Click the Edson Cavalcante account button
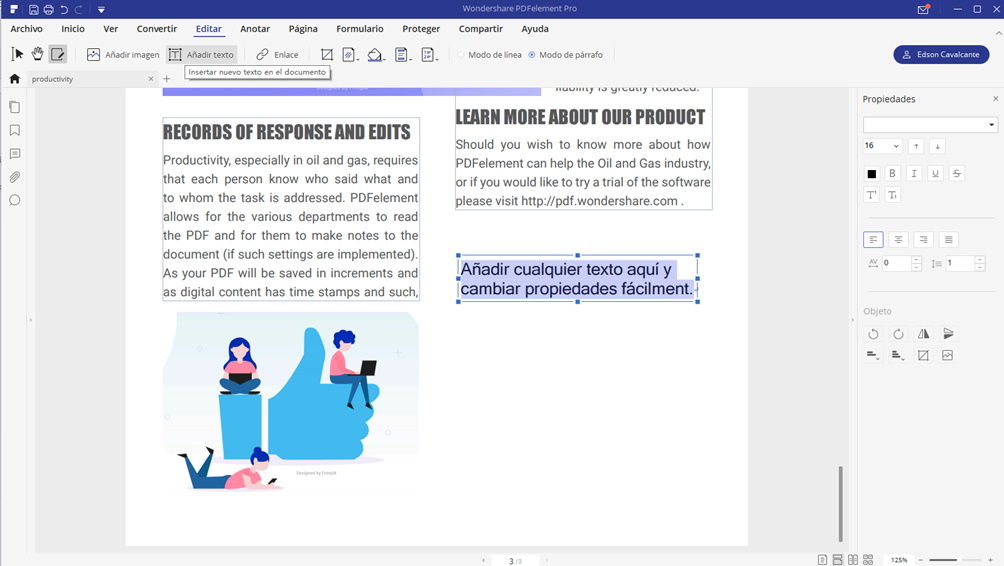 coord(941,55)
